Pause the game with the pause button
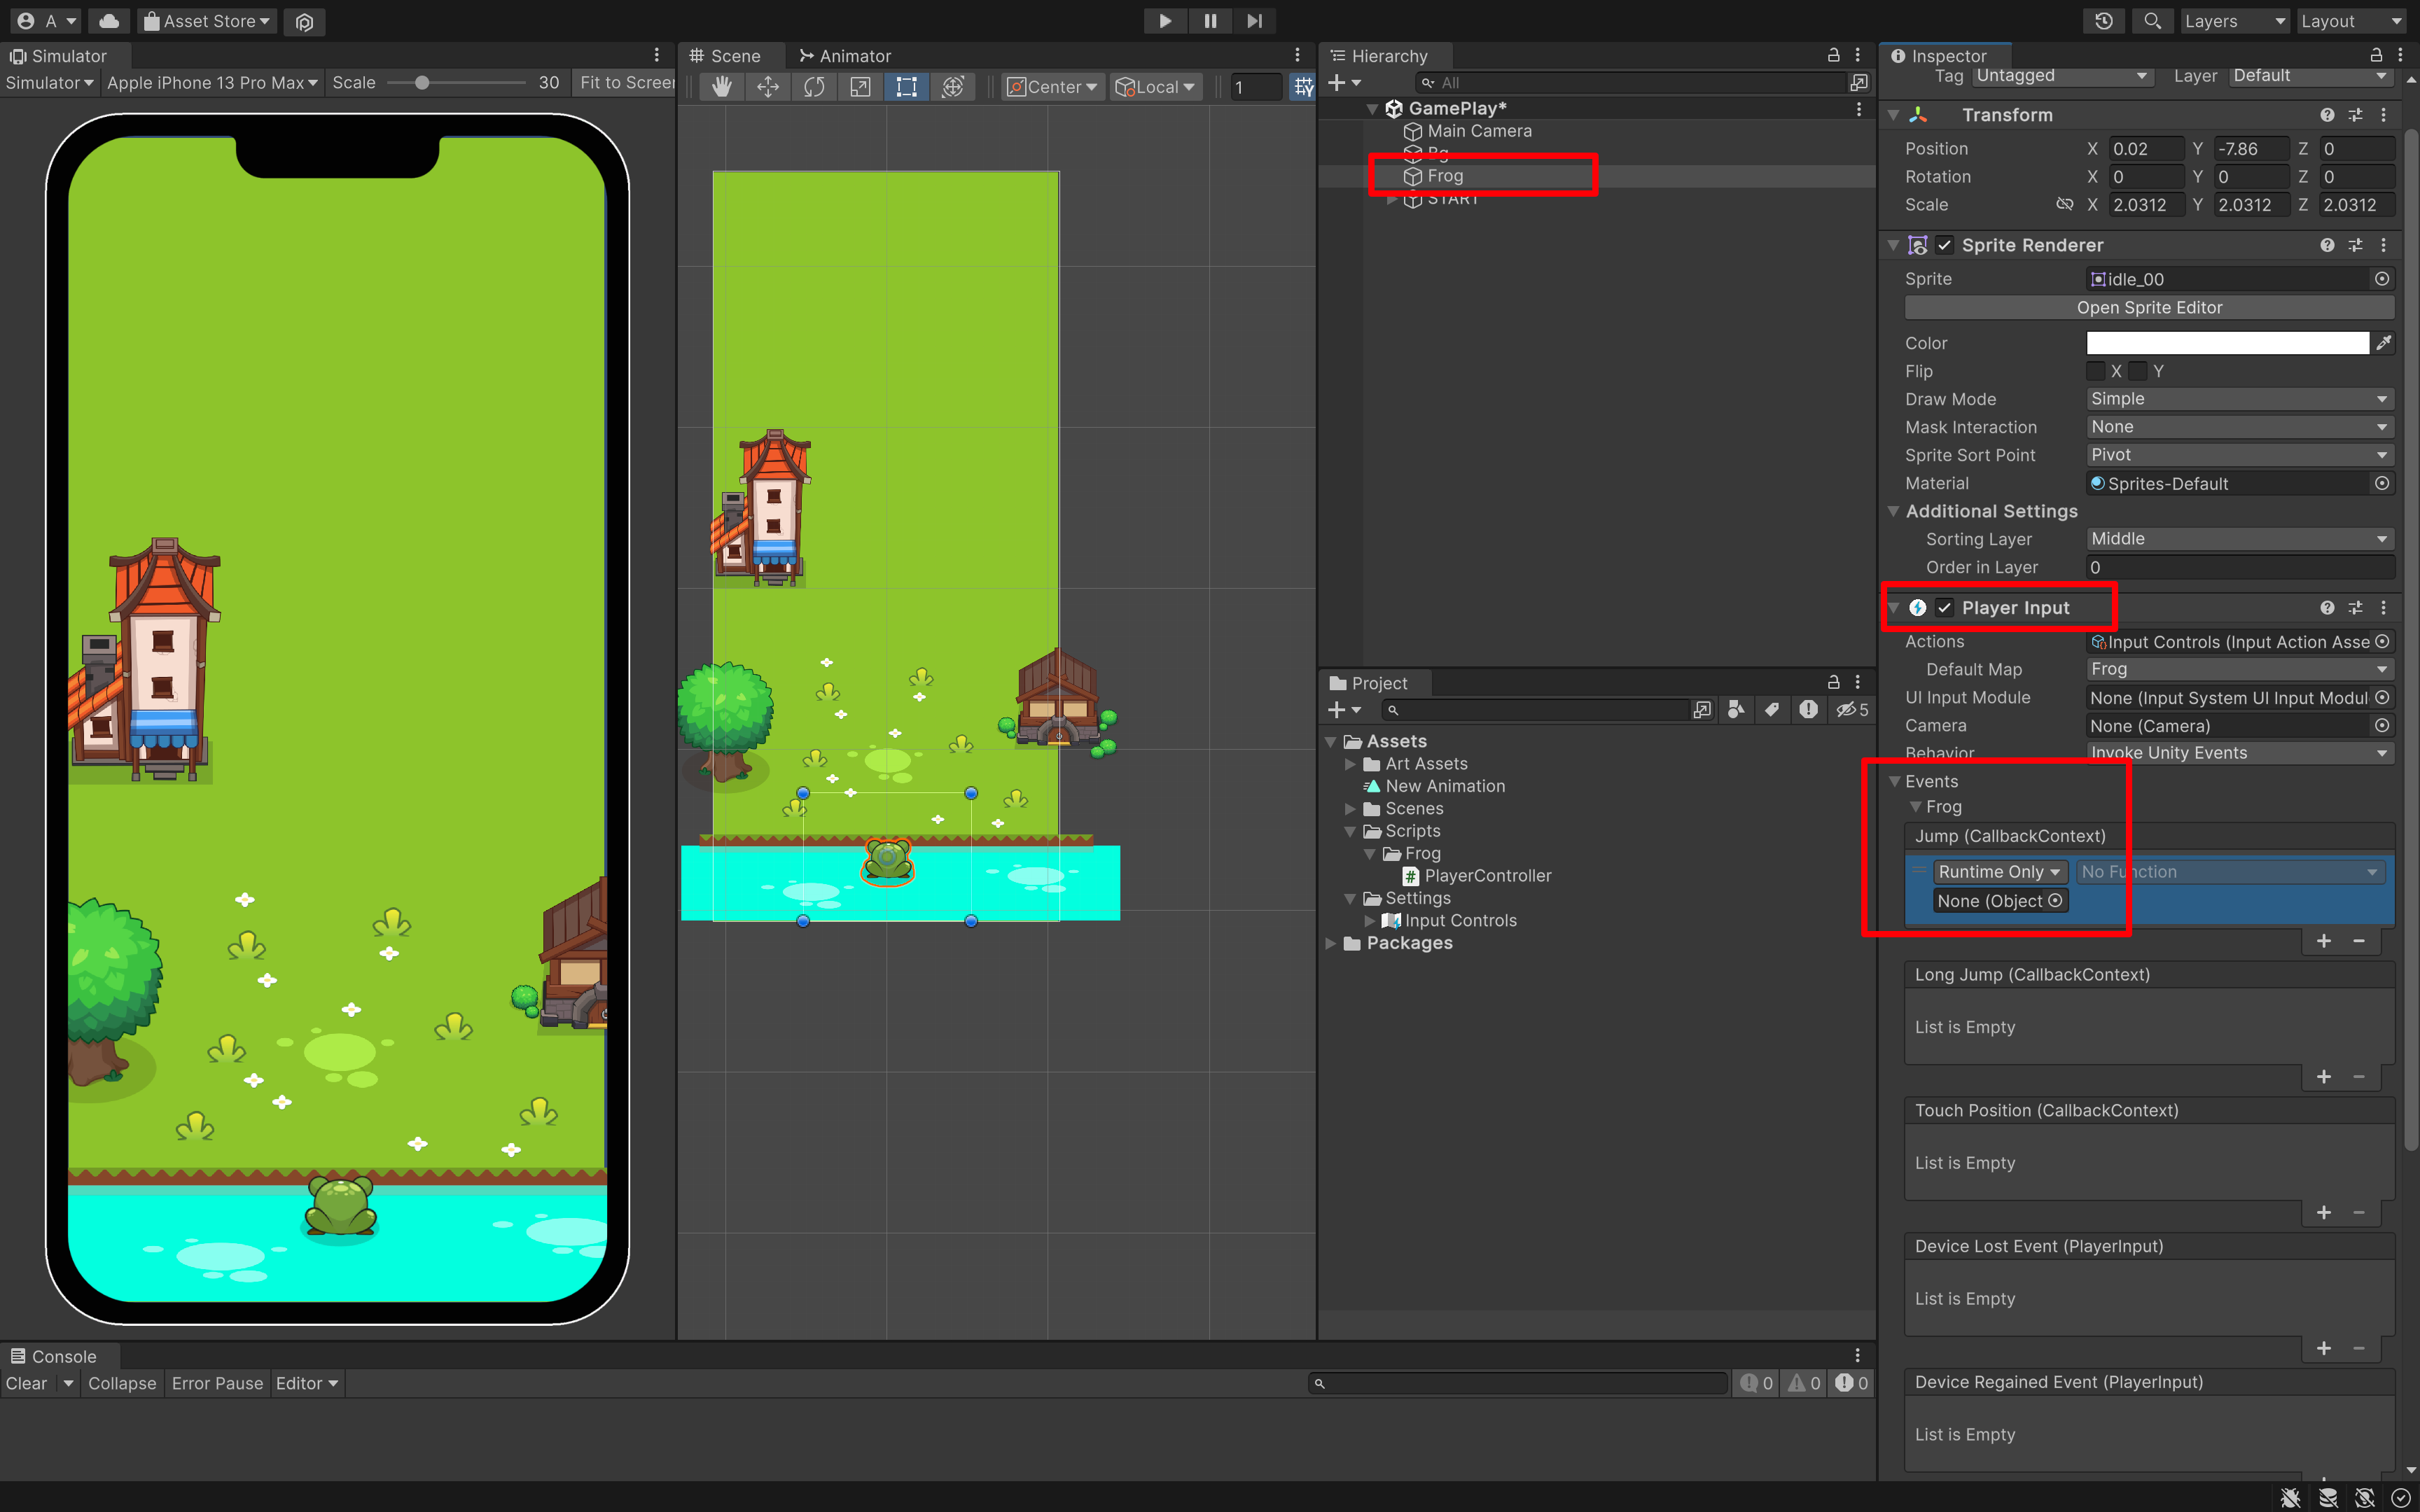 click(1210, 21)
